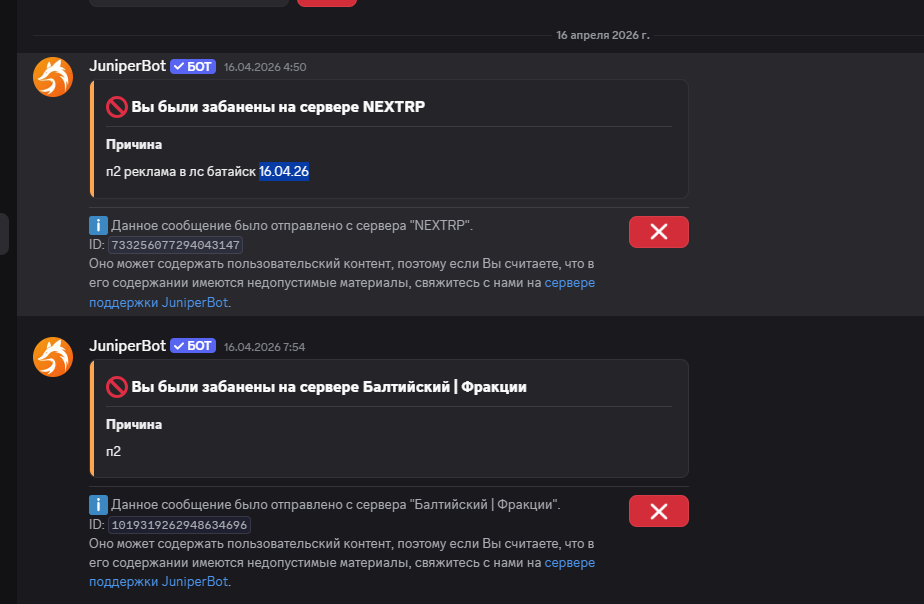The width and height of the screenshot is (924, 604).
Task: Click the ban icon in the NEXTRP embed
Action: [117, 107]
